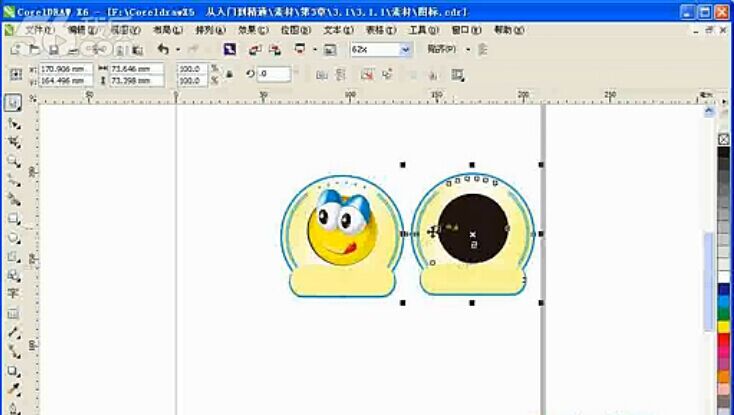Open the zoom level dropdown arrow

click(405, 49)
